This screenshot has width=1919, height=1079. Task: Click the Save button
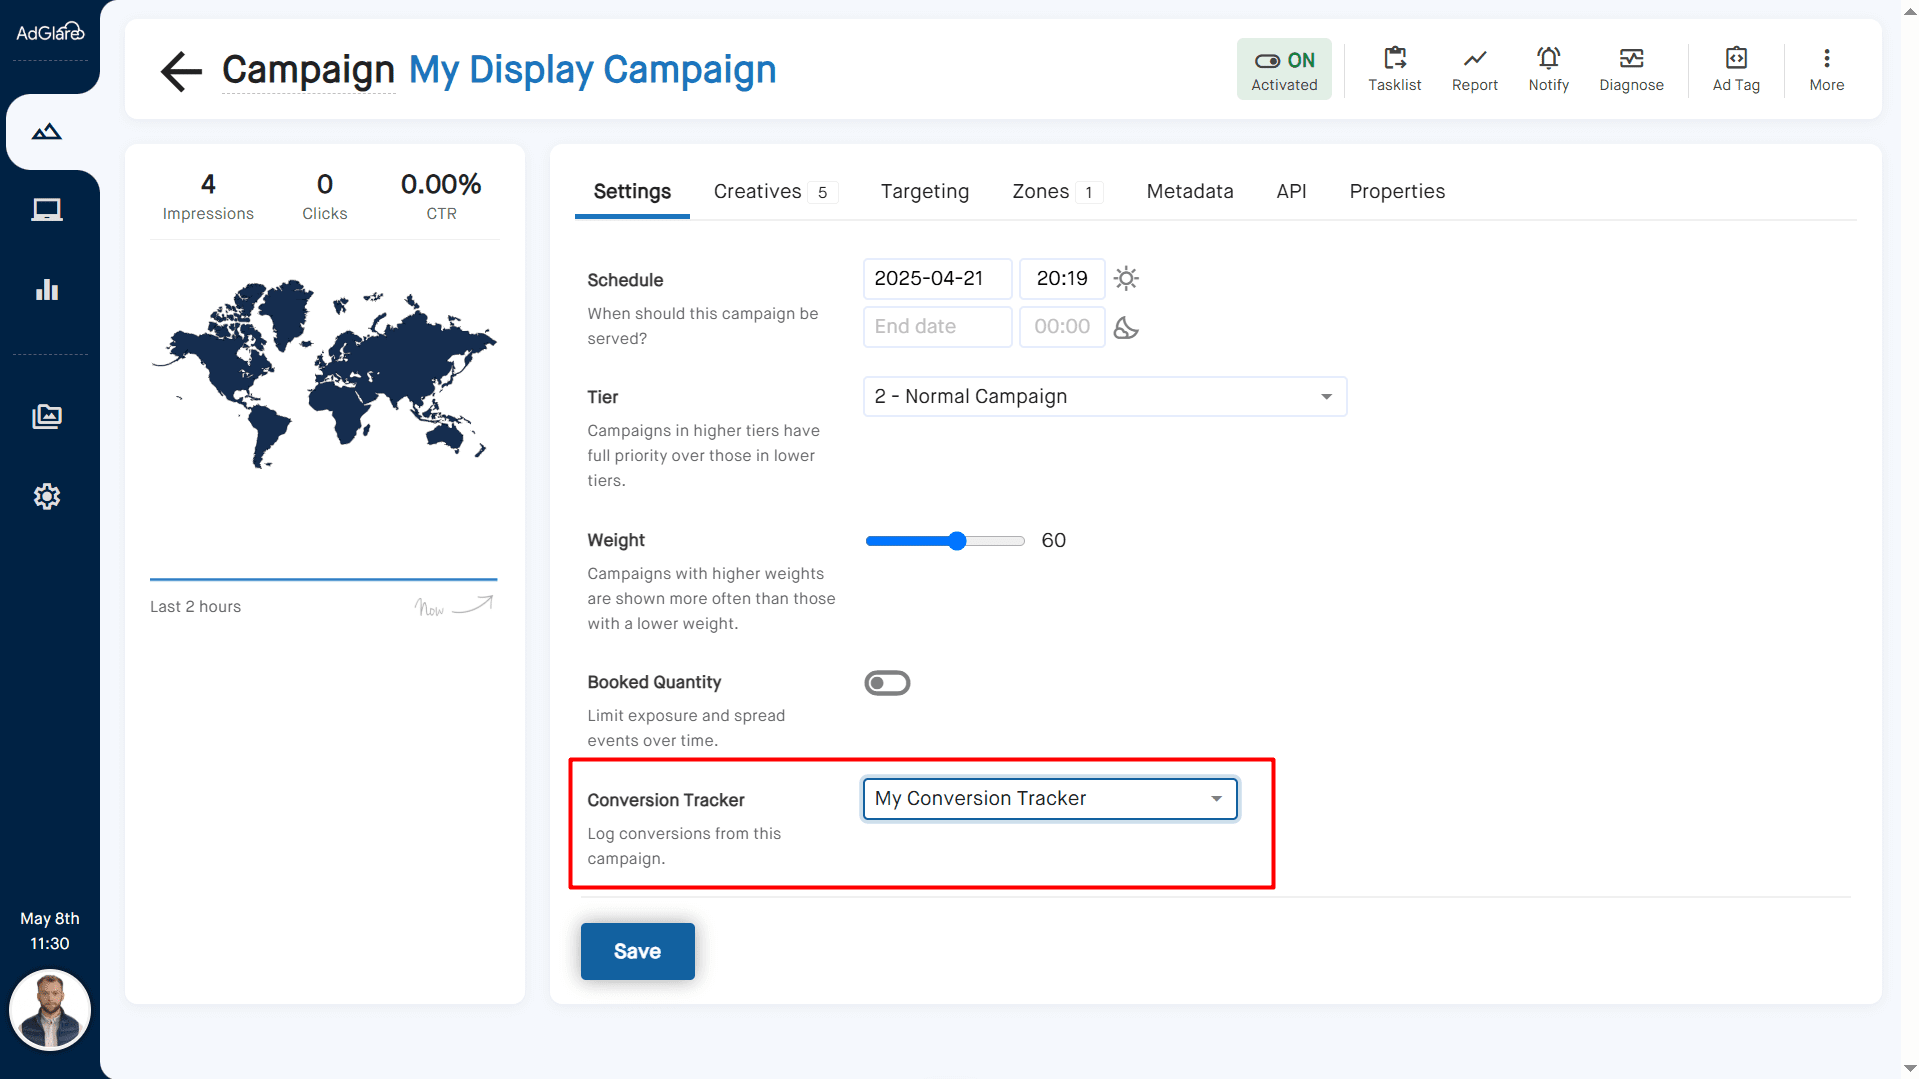click(x=637, y=950)
